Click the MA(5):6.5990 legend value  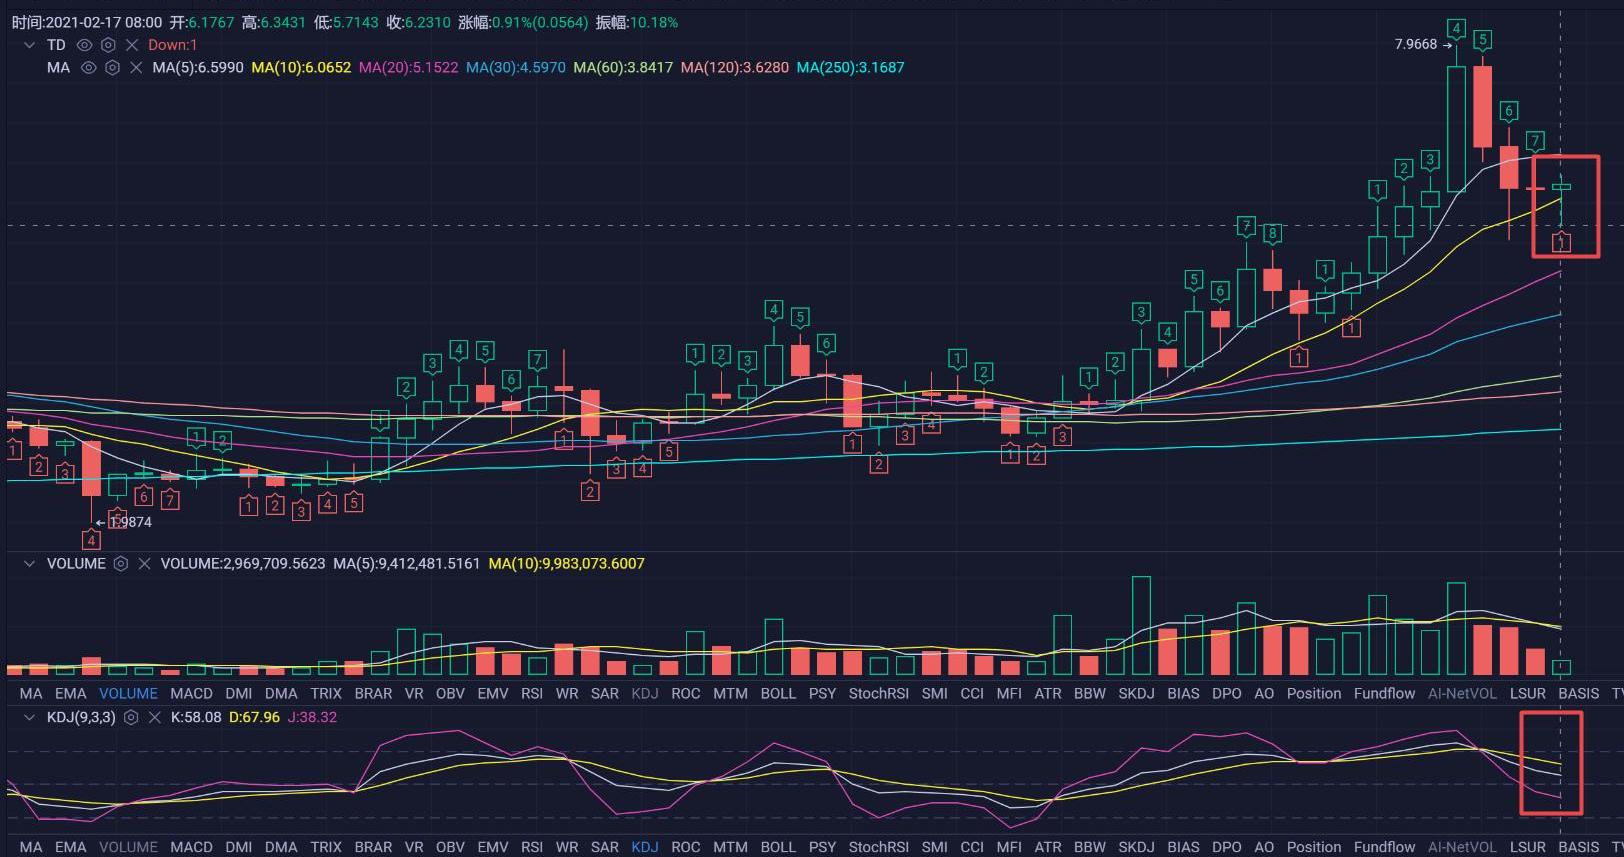(198, 68)
